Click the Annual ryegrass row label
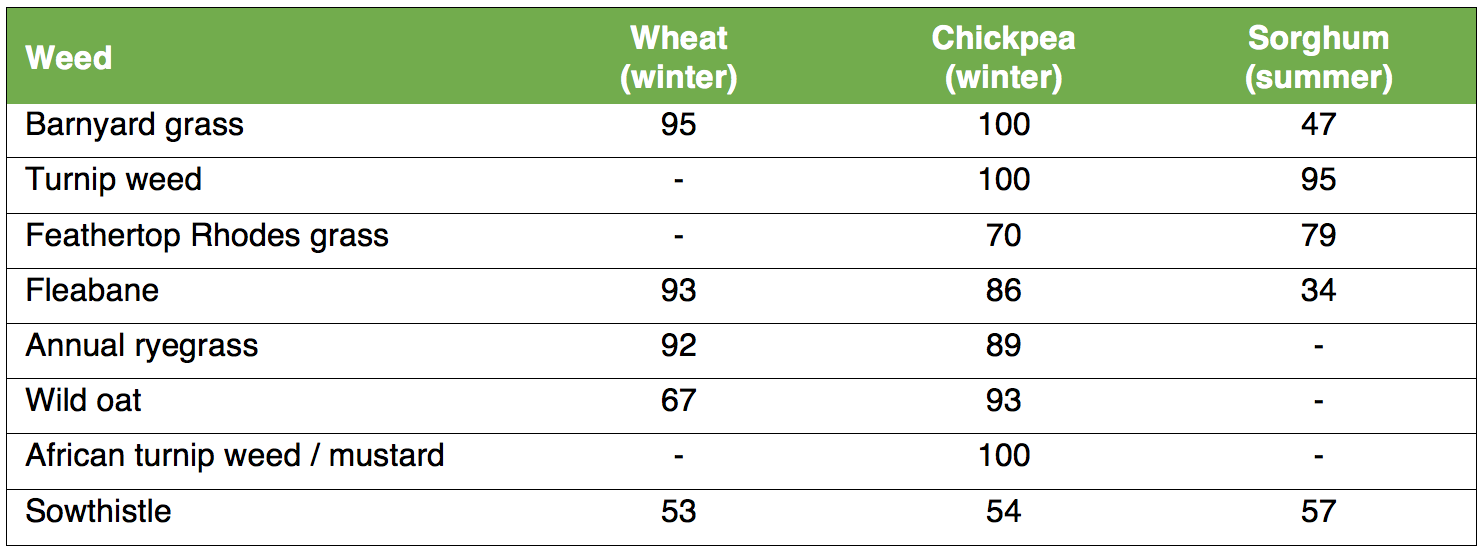 (x=142, y=346)
